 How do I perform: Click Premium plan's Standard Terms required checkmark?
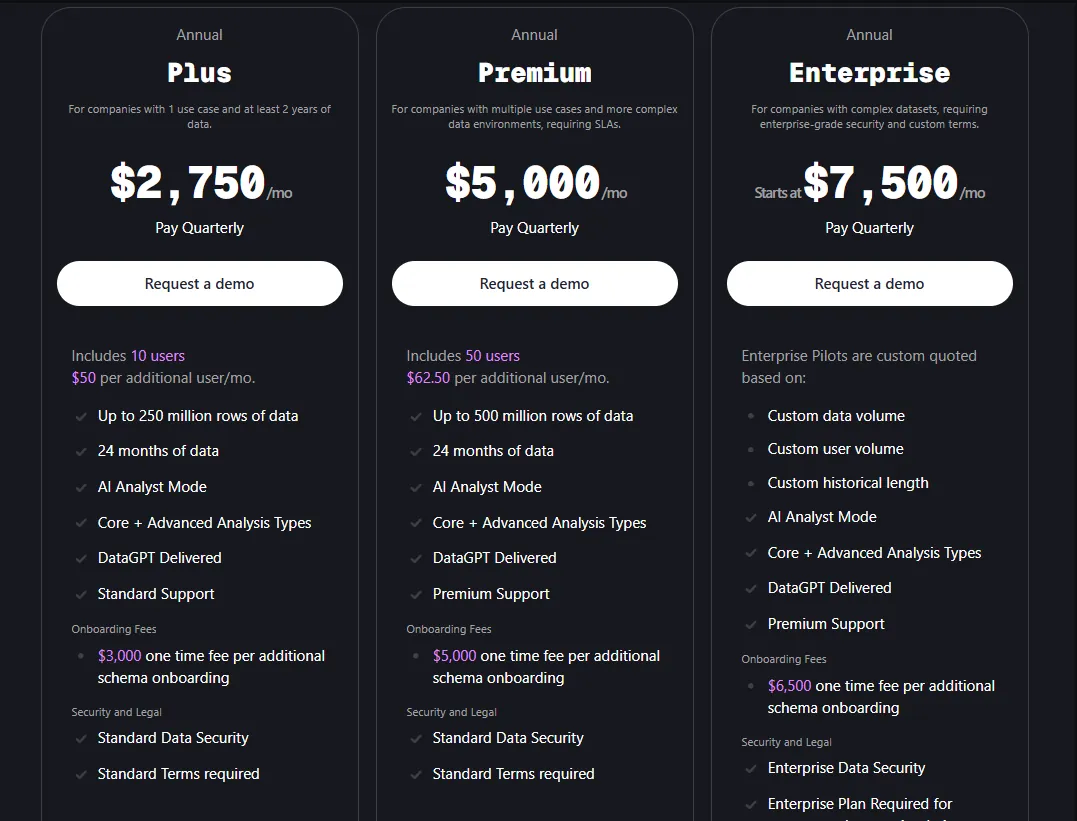point(416,774)
